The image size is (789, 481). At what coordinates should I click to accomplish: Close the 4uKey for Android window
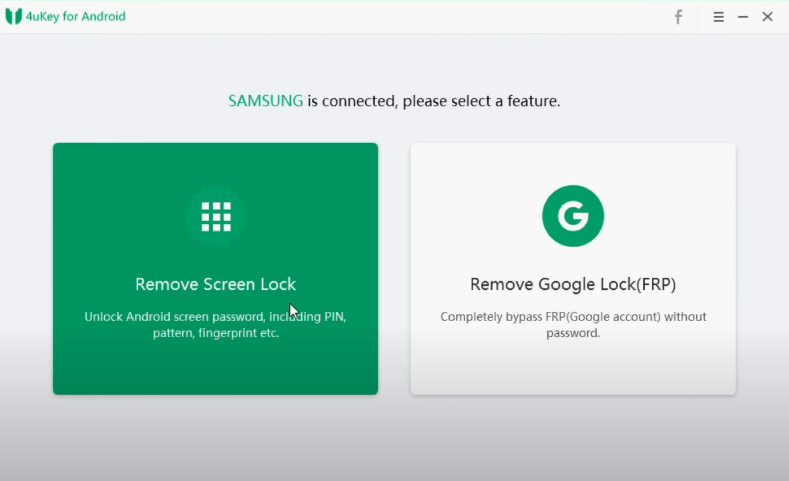coord(767,17)
